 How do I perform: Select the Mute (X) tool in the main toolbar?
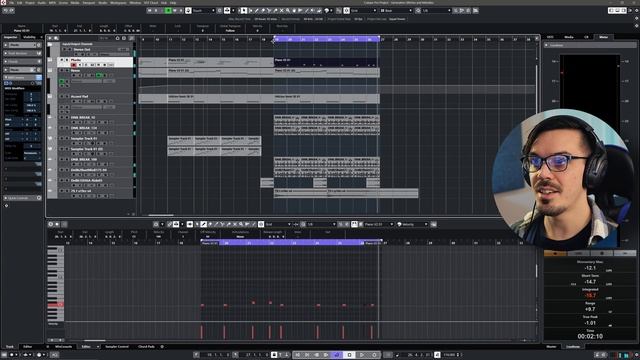(282, 11)
